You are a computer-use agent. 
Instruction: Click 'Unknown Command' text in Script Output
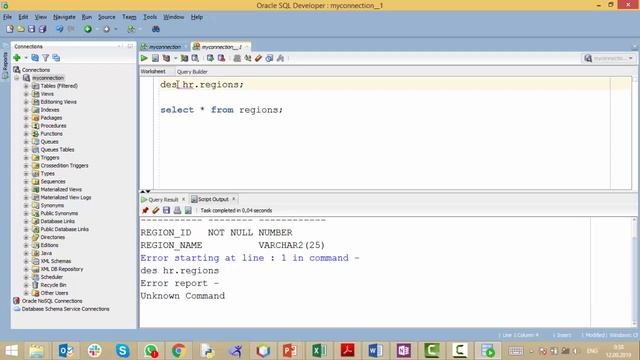[x=182, y=296]
